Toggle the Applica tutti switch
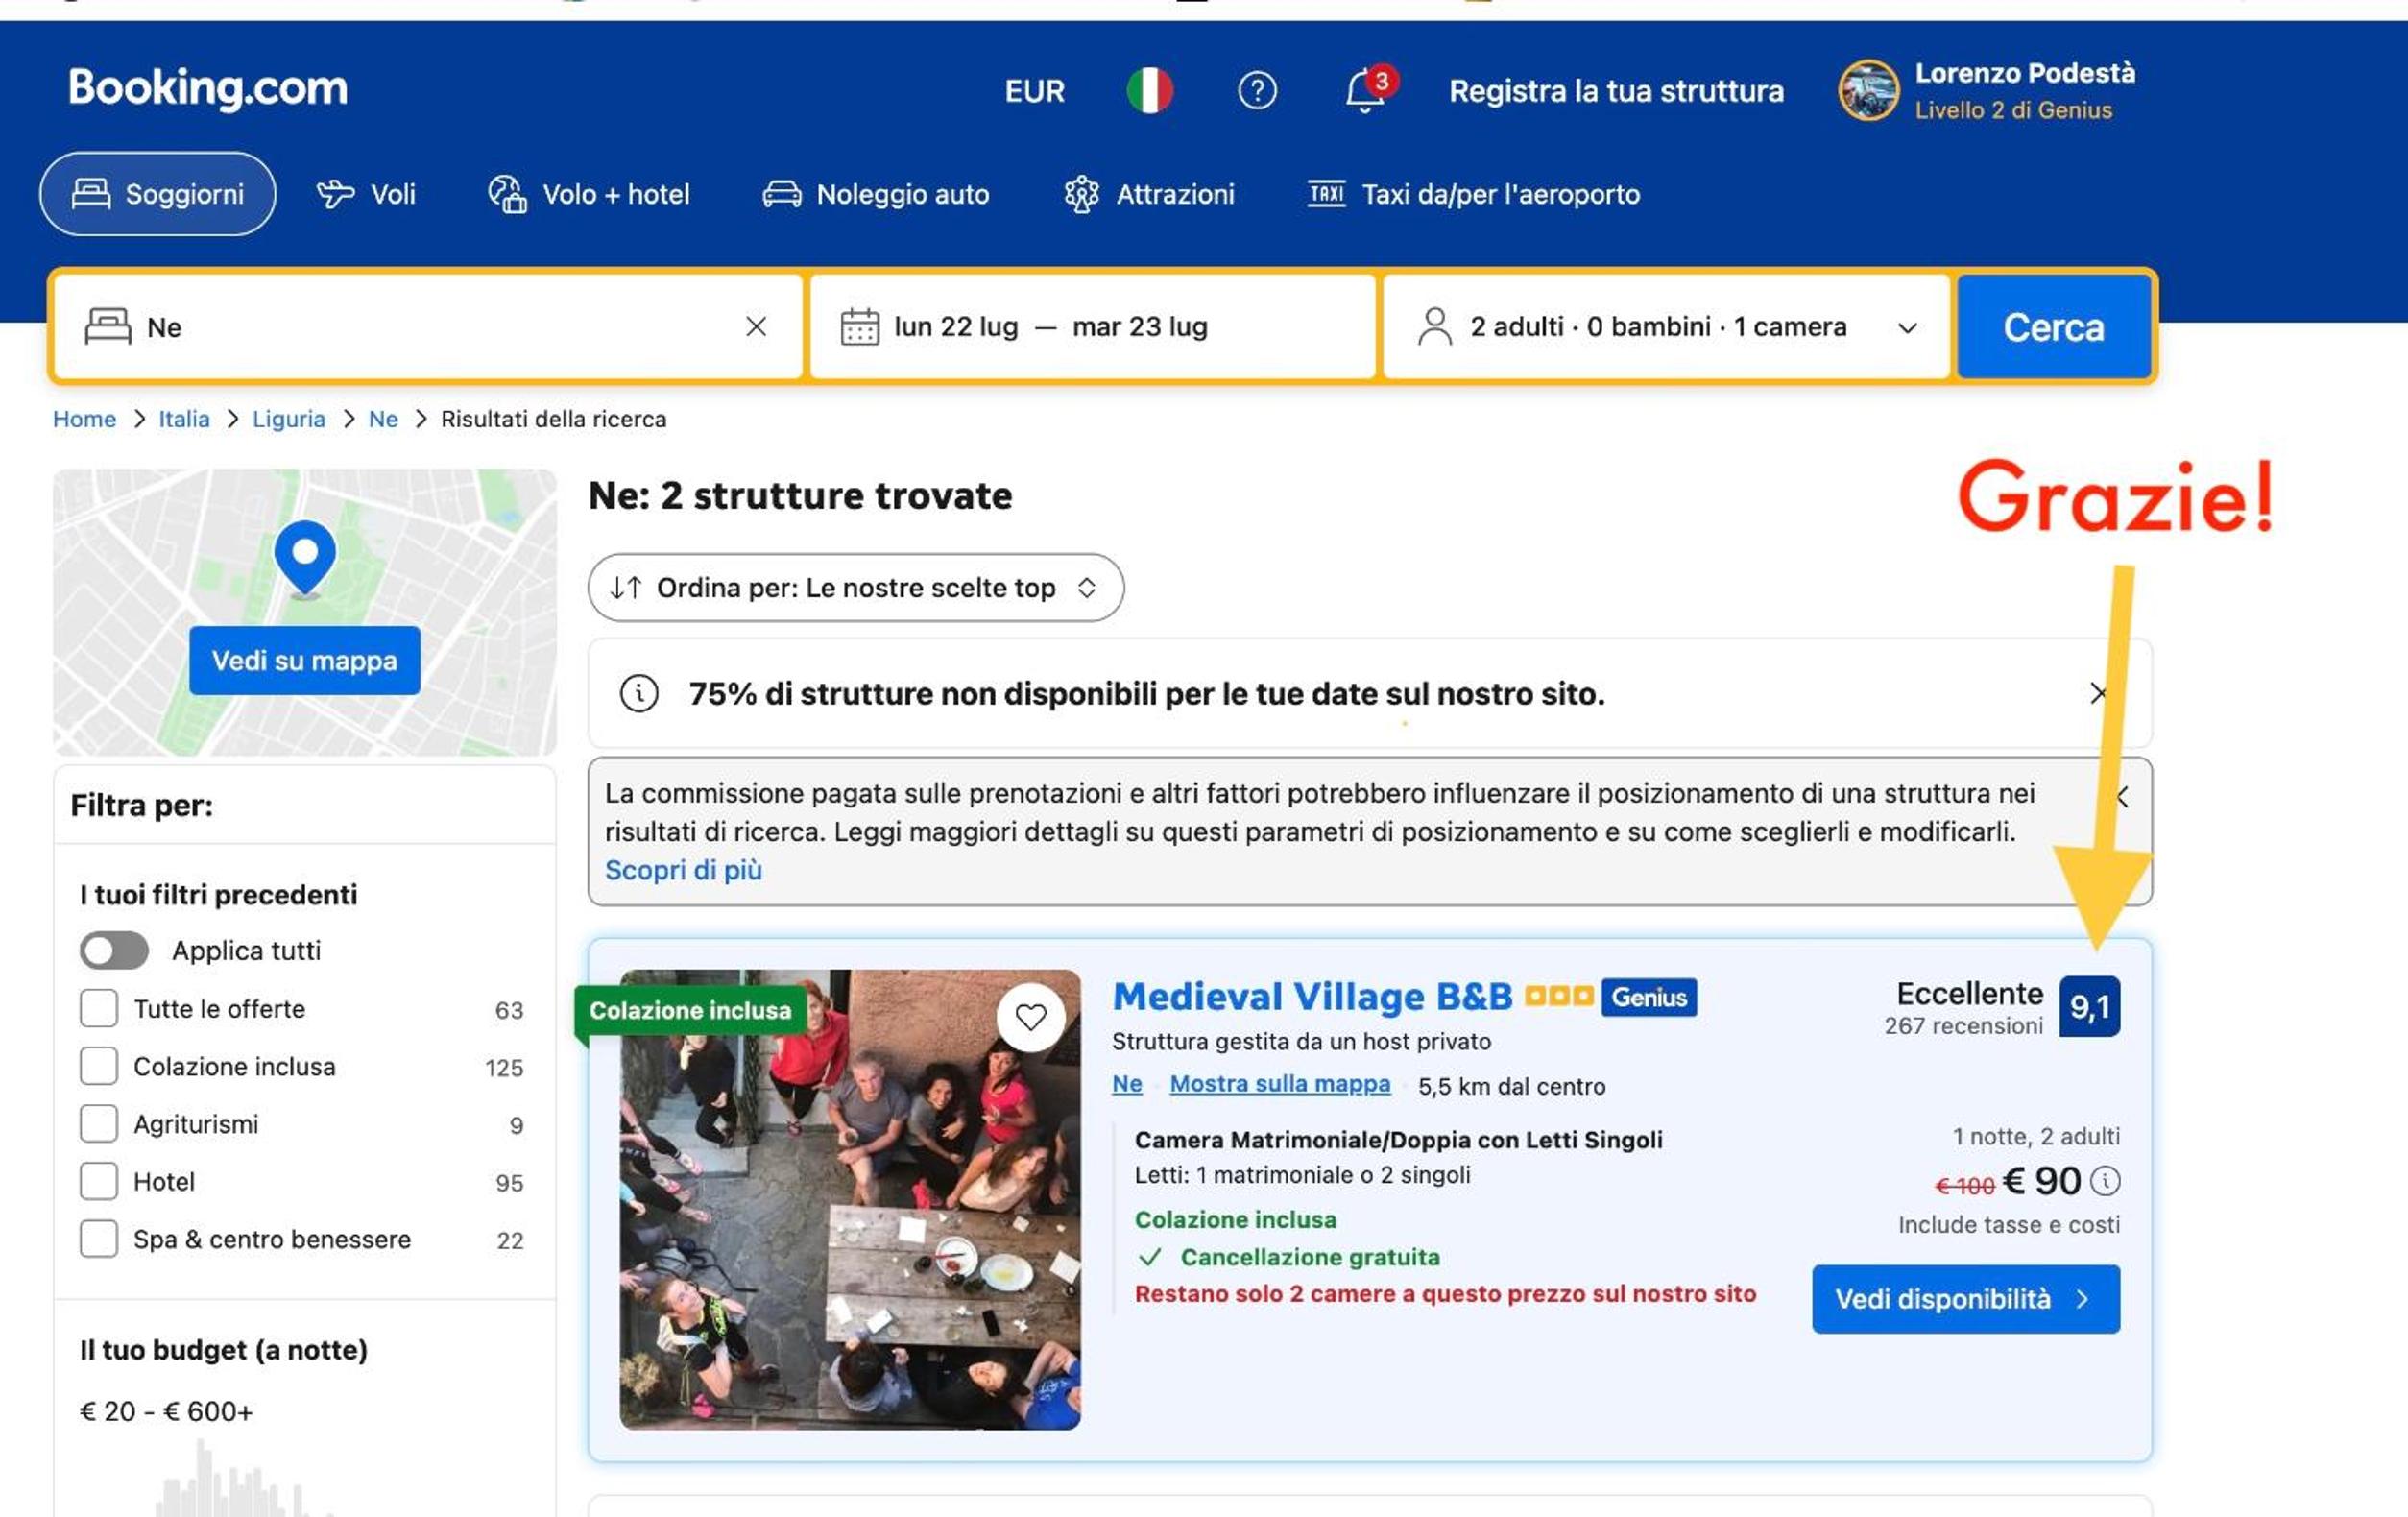The height and width of the screenshot is (1517, 2408). click(x=114, y=950)
